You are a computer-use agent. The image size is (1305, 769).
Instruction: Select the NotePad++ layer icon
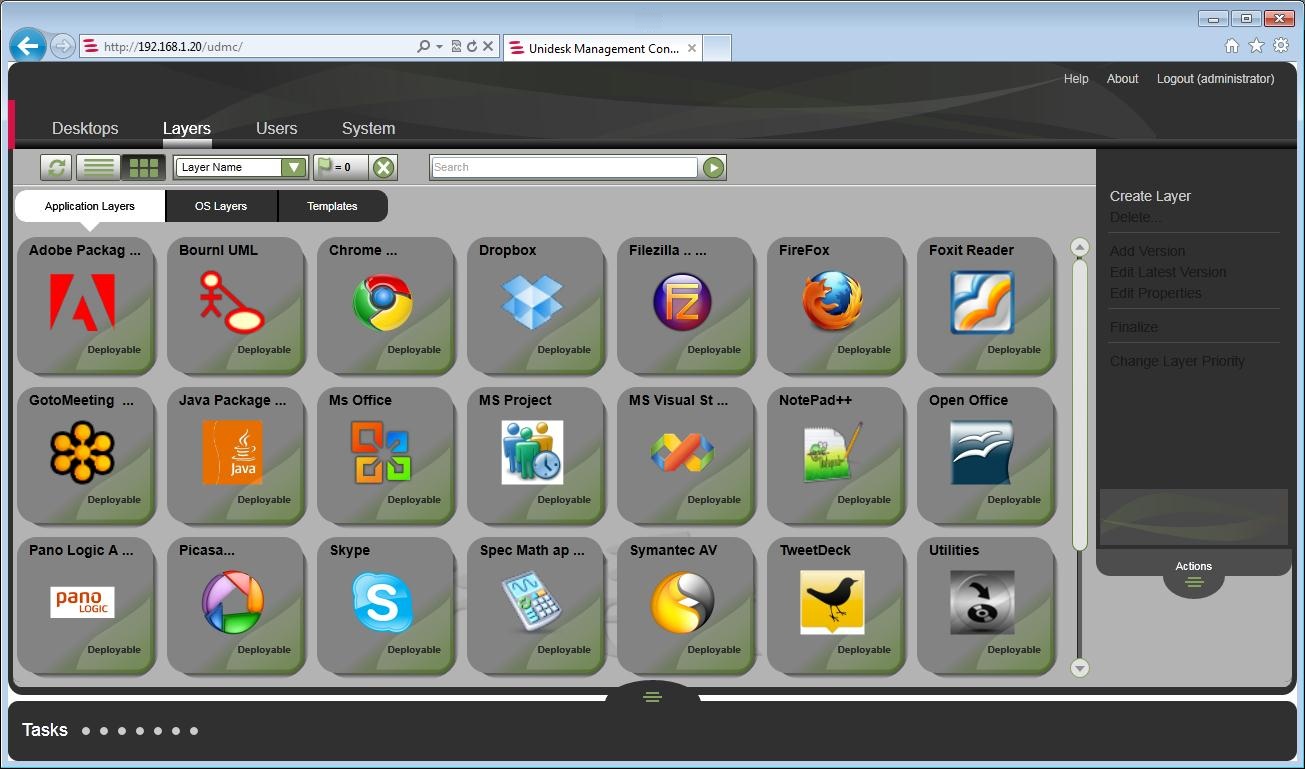[x=832, y=452]
